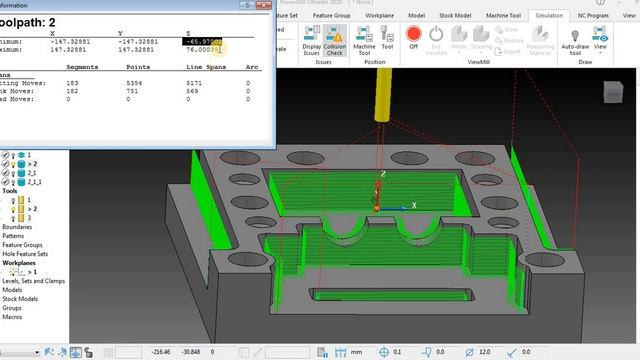Select Macros in explorer

click(x=12, y=317)
